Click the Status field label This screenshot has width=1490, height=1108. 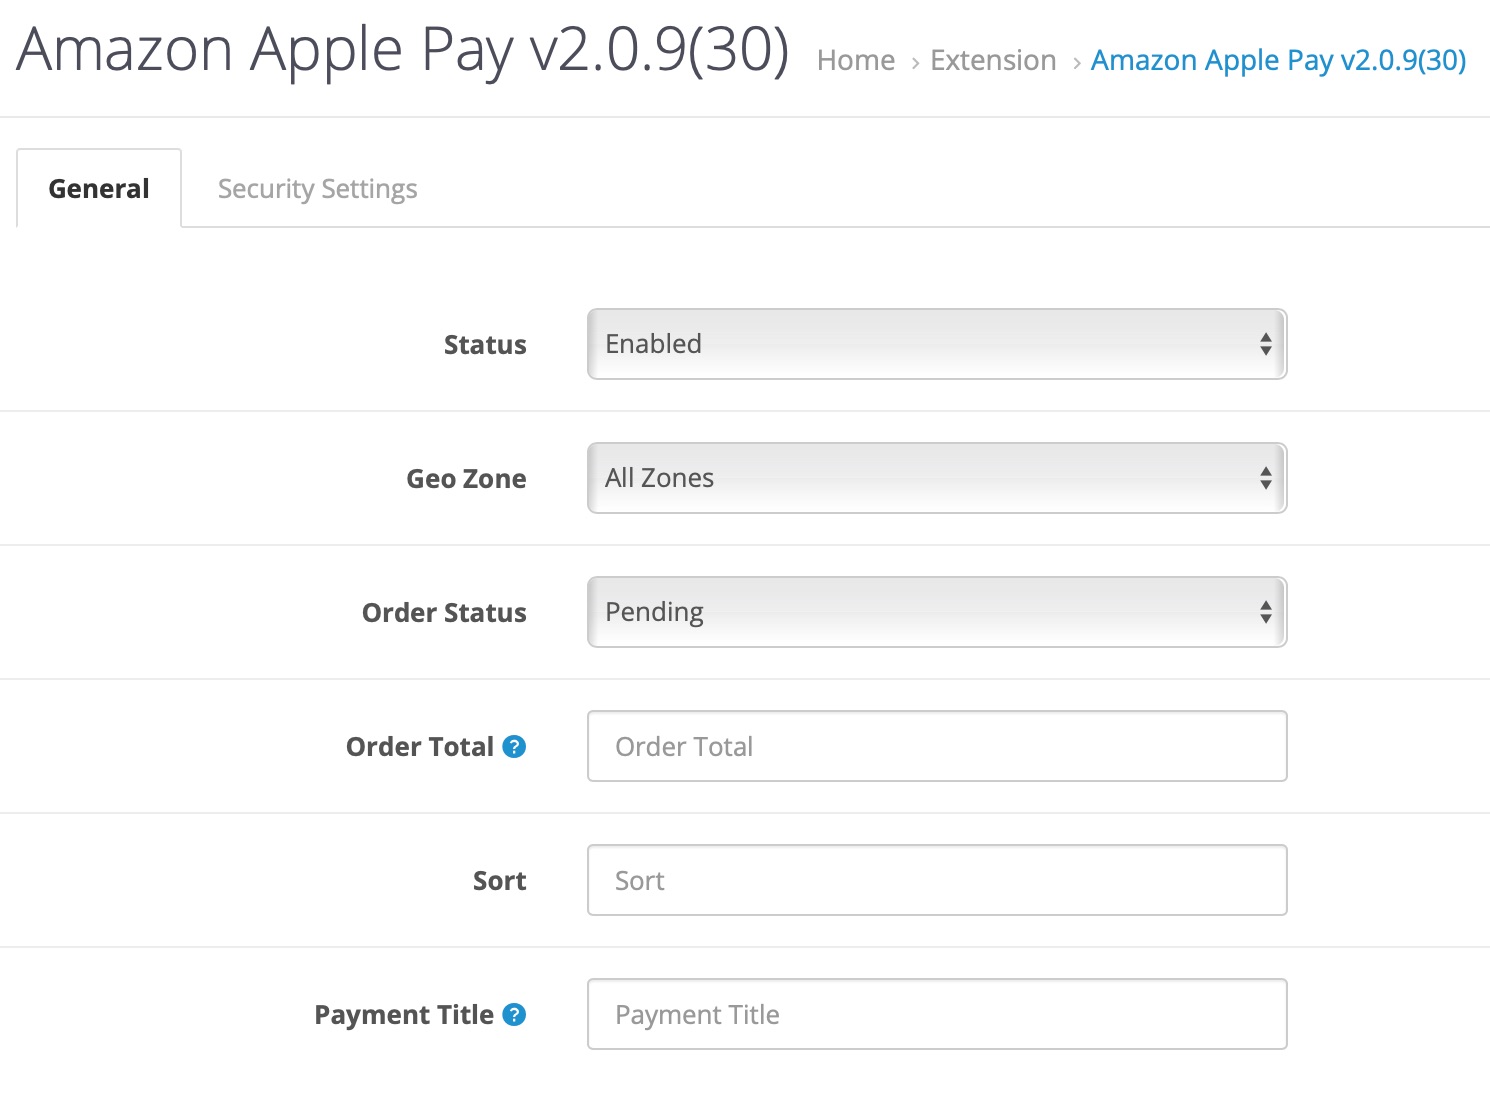[485, 345]
